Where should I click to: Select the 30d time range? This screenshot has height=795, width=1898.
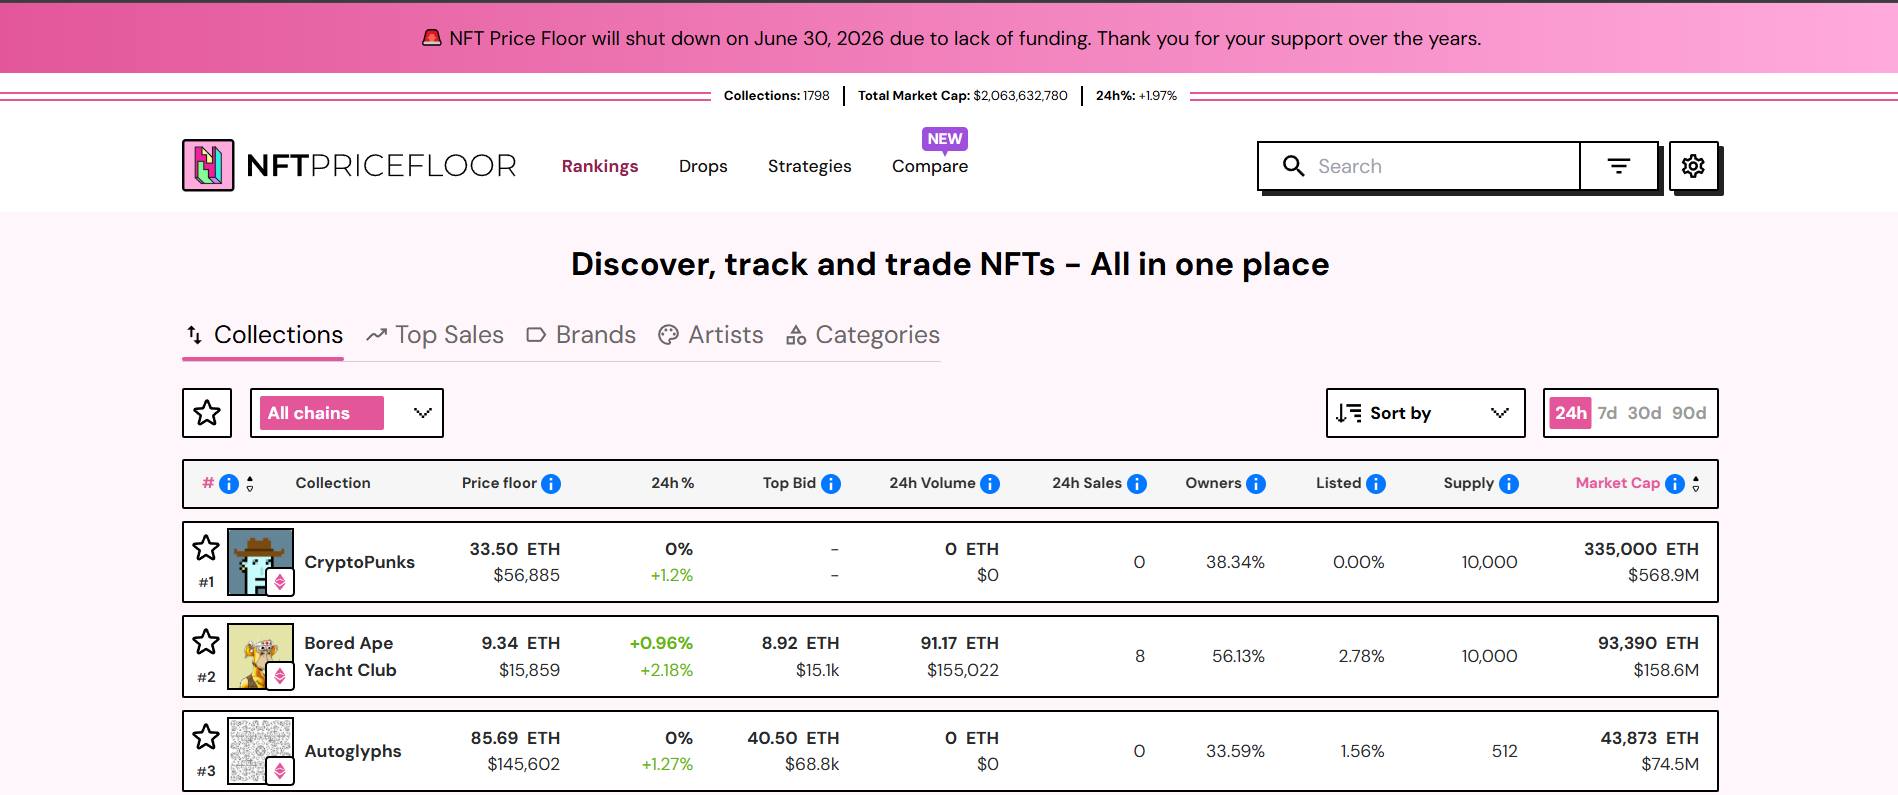[x=1644, y=413]
